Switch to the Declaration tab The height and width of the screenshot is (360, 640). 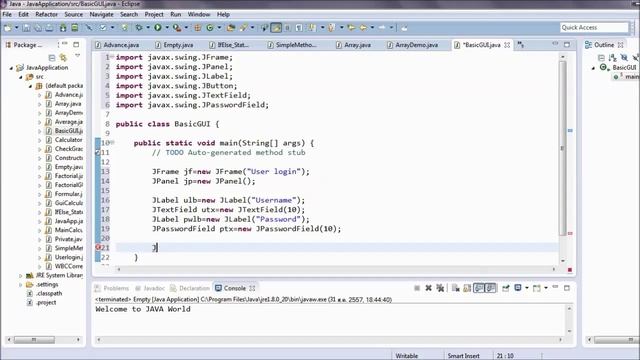[190, 288]
